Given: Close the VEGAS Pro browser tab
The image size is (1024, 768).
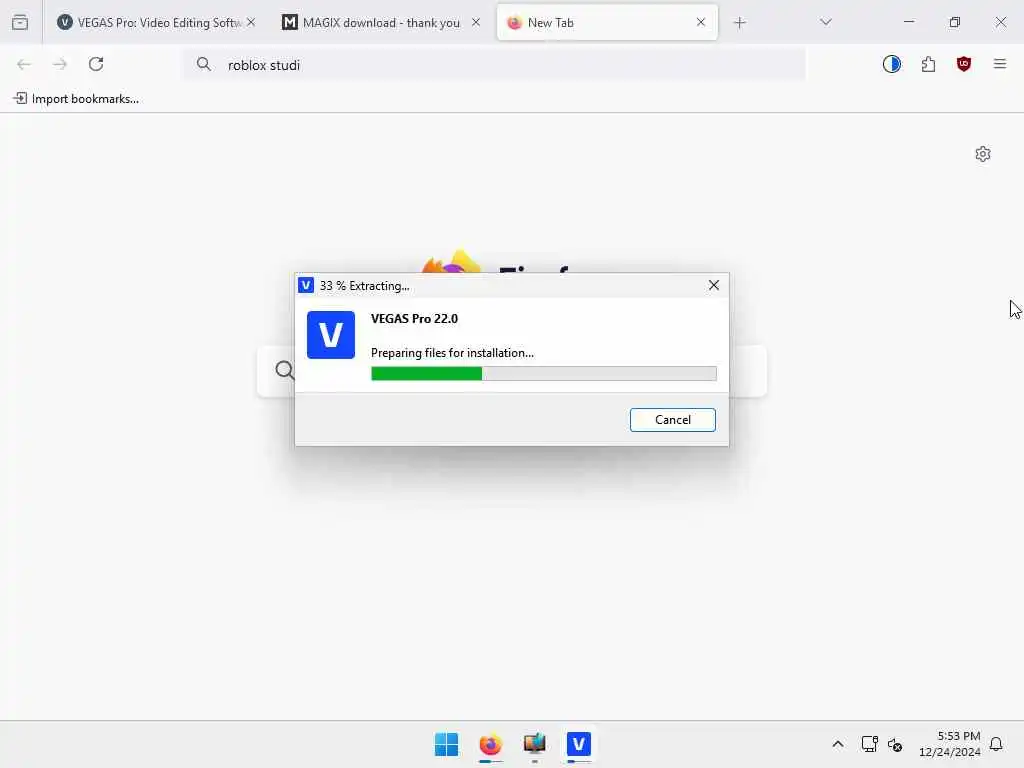Looking at the screenshot, I should [x=251, y=22].
